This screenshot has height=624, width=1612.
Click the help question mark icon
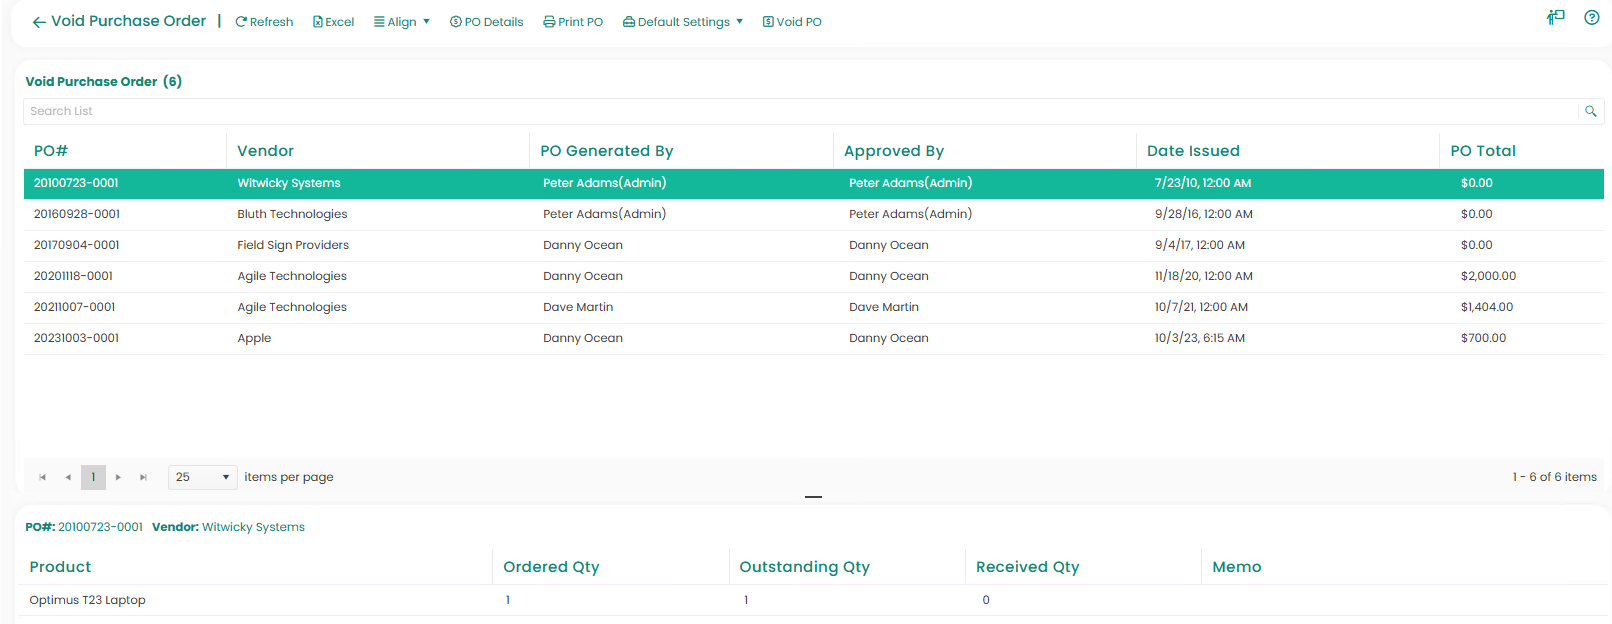pos(1591,17)
